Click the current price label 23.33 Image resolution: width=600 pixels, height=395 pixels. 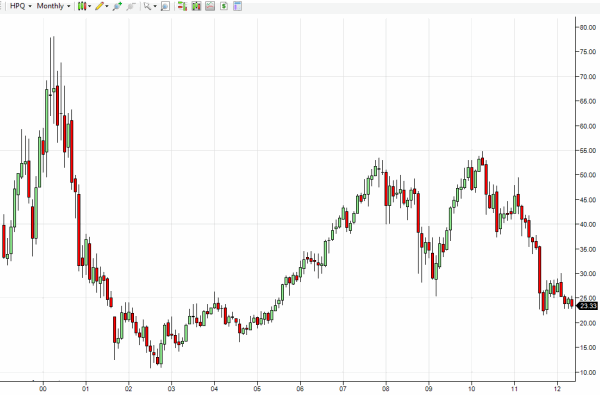pos(587,306)
